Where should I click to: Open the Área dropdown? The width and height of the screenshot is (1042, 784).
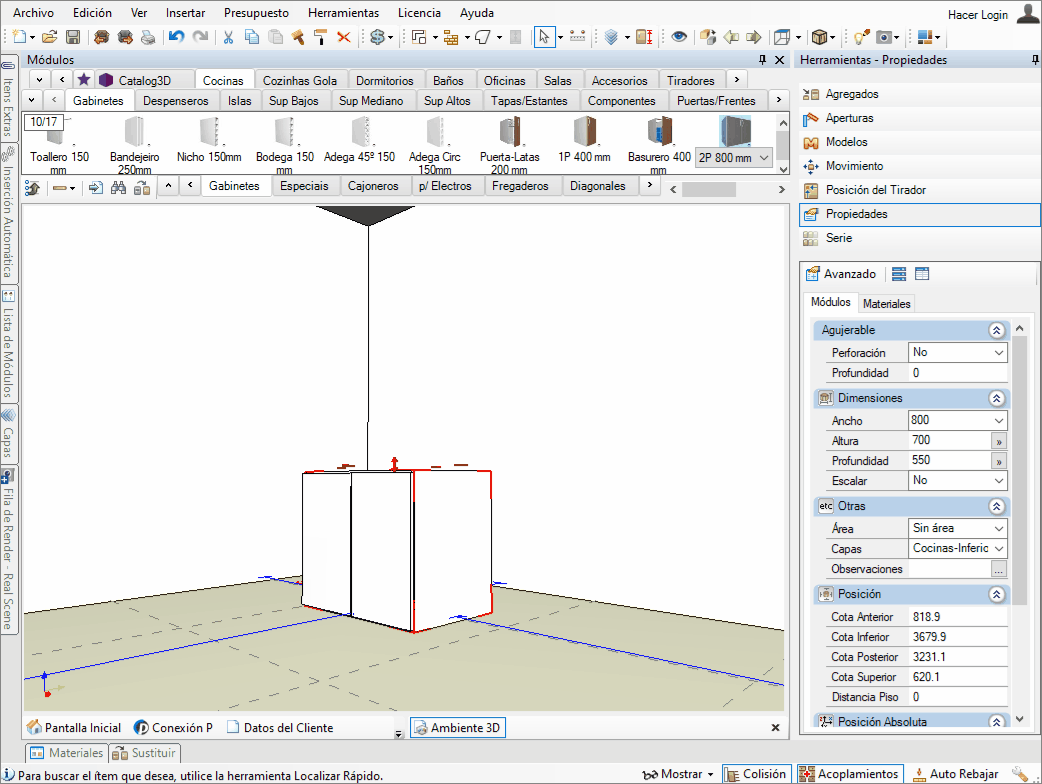tap(999, 528)
